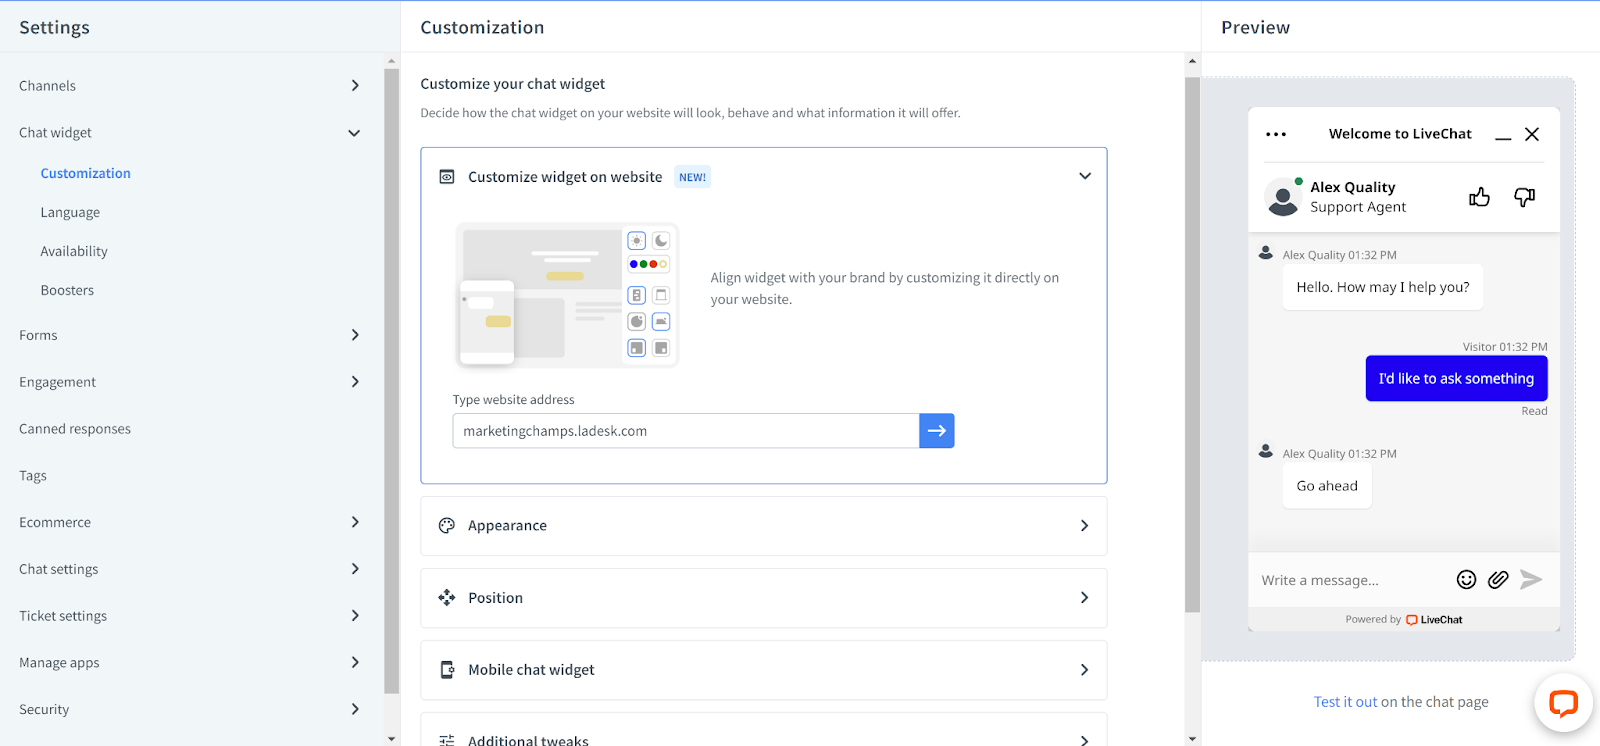Expand the Position section
This screenshot has width=1600, height=746.
pos(1084,598)
